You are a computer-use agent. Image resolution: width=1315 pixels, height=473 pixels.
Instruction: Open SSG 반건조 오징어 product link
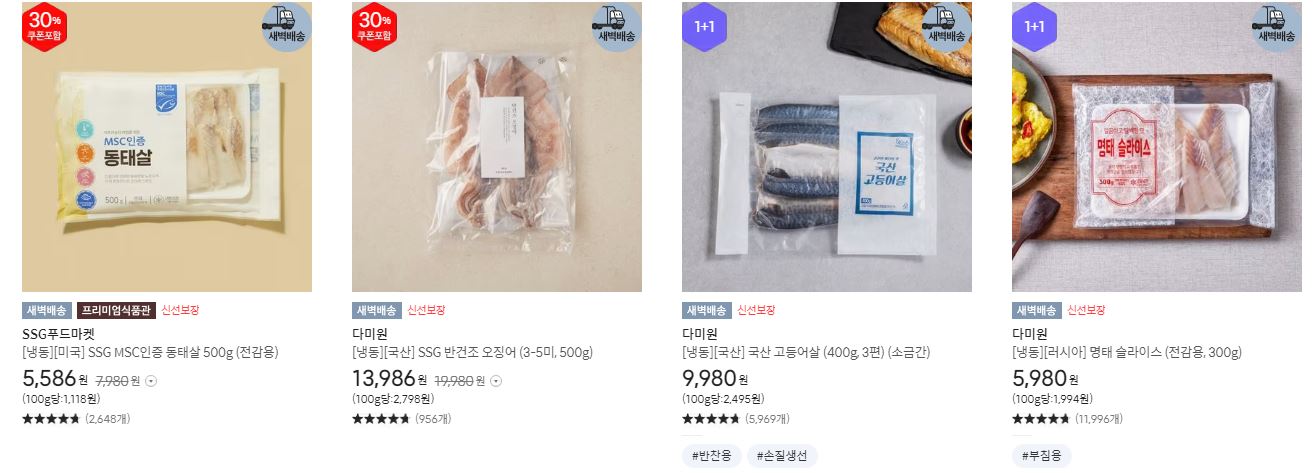pos(472,352)
